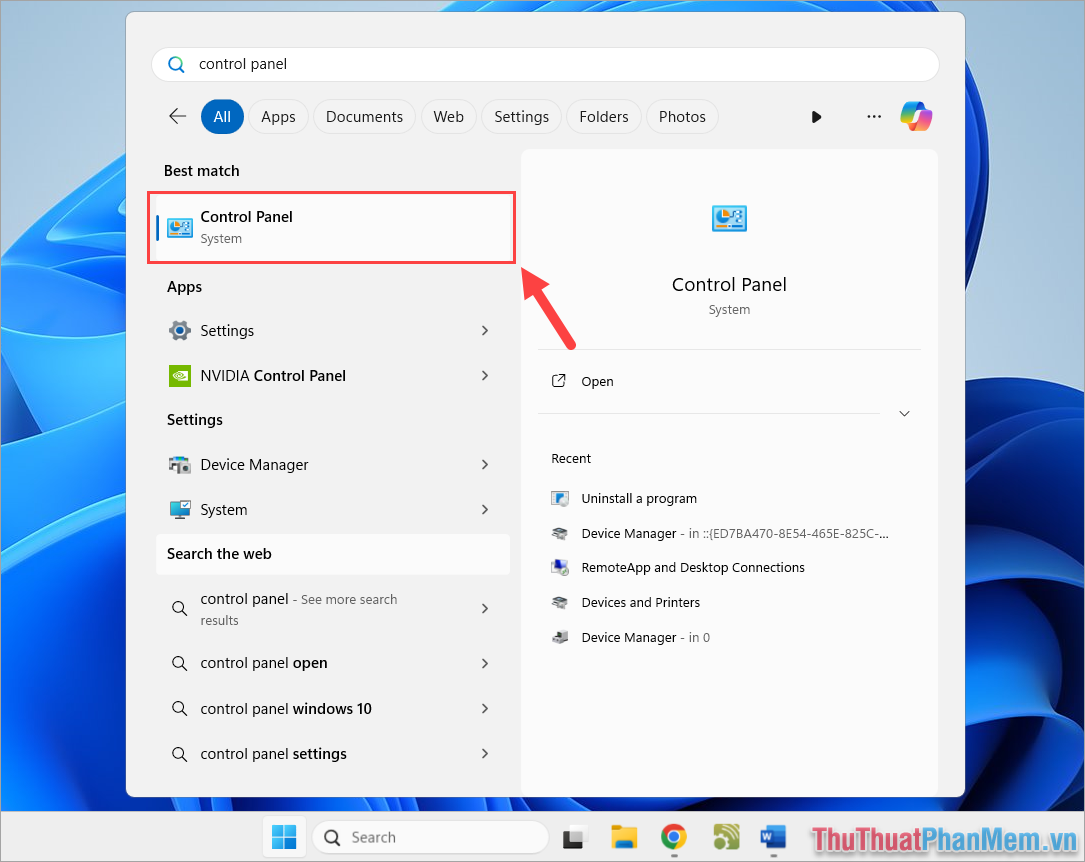Launch Google Chrome from the taskbar
1085x862 pixels.
coord(673,837)
